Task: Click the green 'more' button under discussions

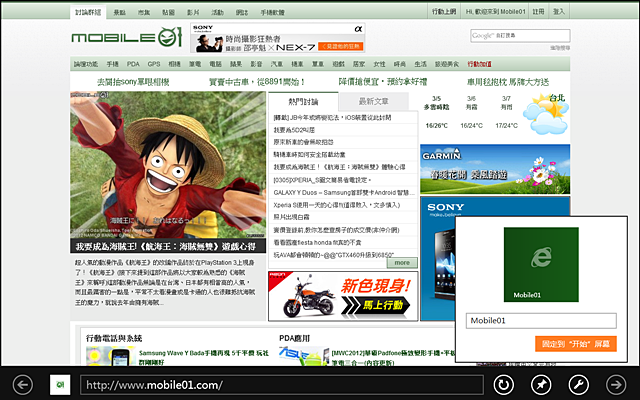Action: pos(402,262)
